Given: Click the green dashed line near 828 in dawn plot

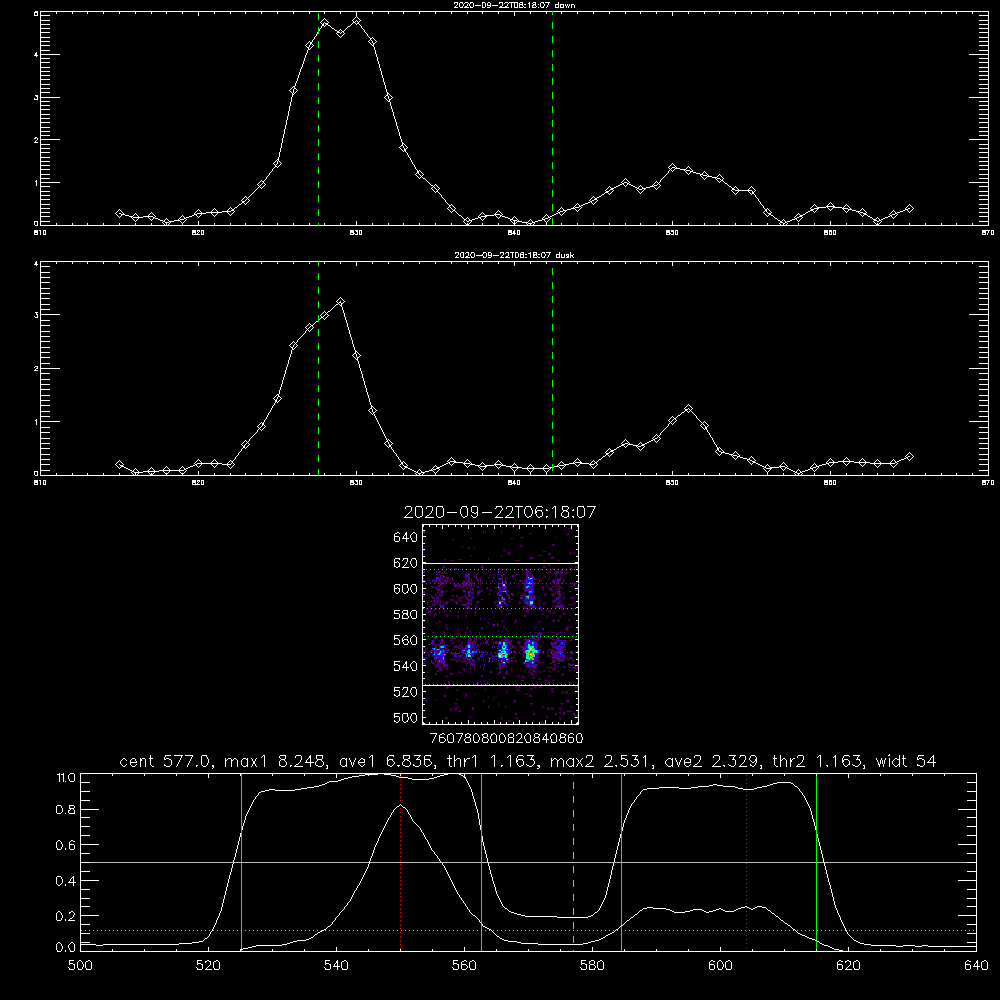Looking at the screenshot, I should pos(318,118).
